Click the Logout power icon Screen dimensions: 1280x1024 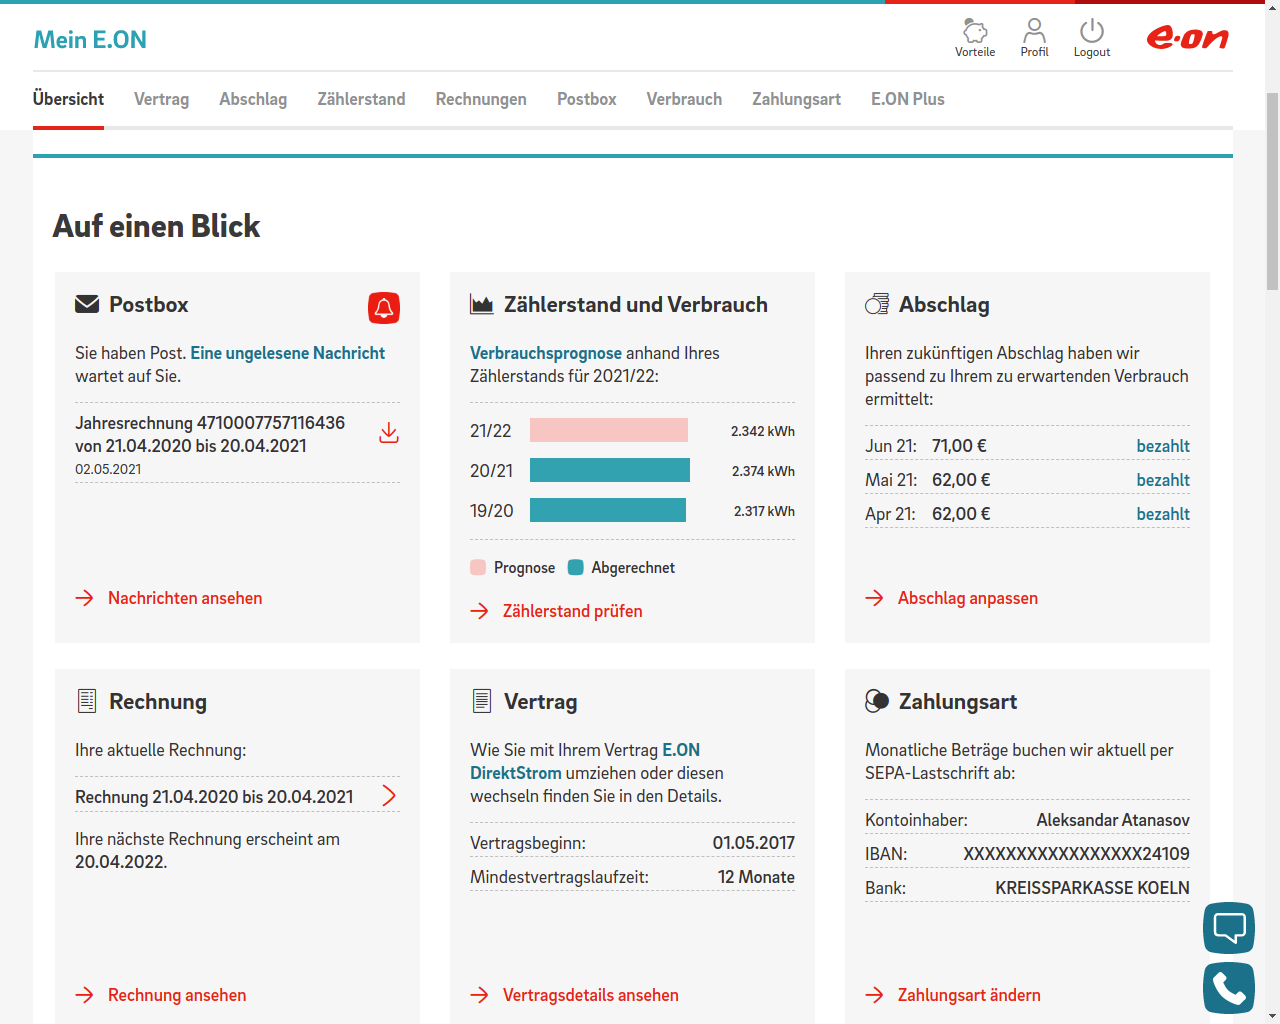(x=1092, y=31)
